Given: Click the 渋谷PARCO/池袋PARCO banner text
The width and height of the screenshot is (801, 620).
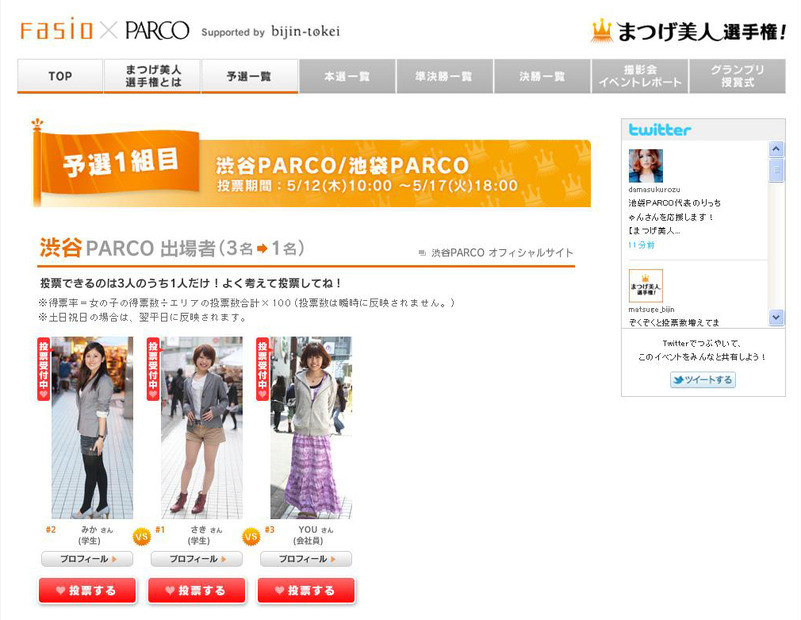Looking at the screenshot, I should tap(342, 165).
